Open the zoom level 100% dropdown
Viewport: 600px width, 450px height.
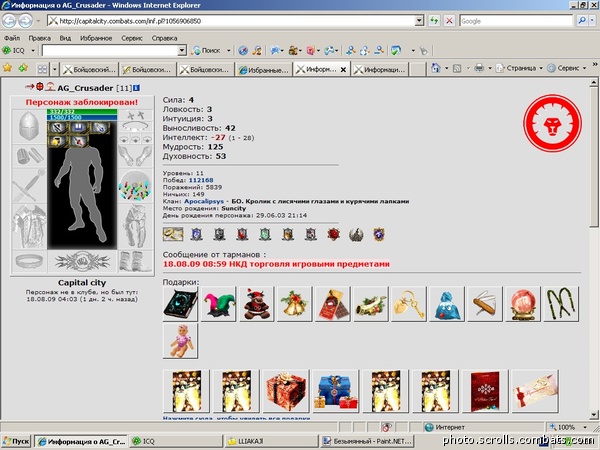585,427
